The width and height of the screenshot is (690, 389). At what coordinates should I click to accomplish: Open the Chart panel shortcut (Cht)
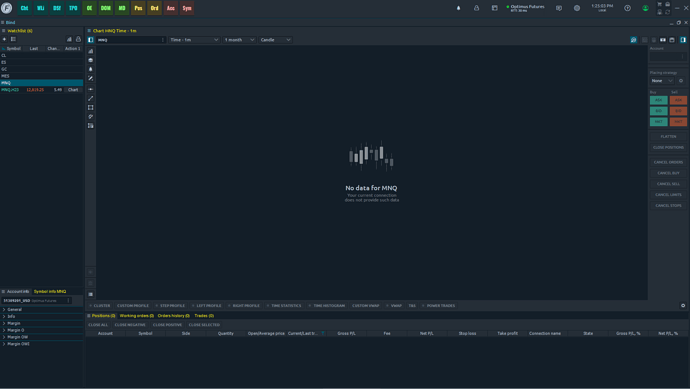[25, 8]
